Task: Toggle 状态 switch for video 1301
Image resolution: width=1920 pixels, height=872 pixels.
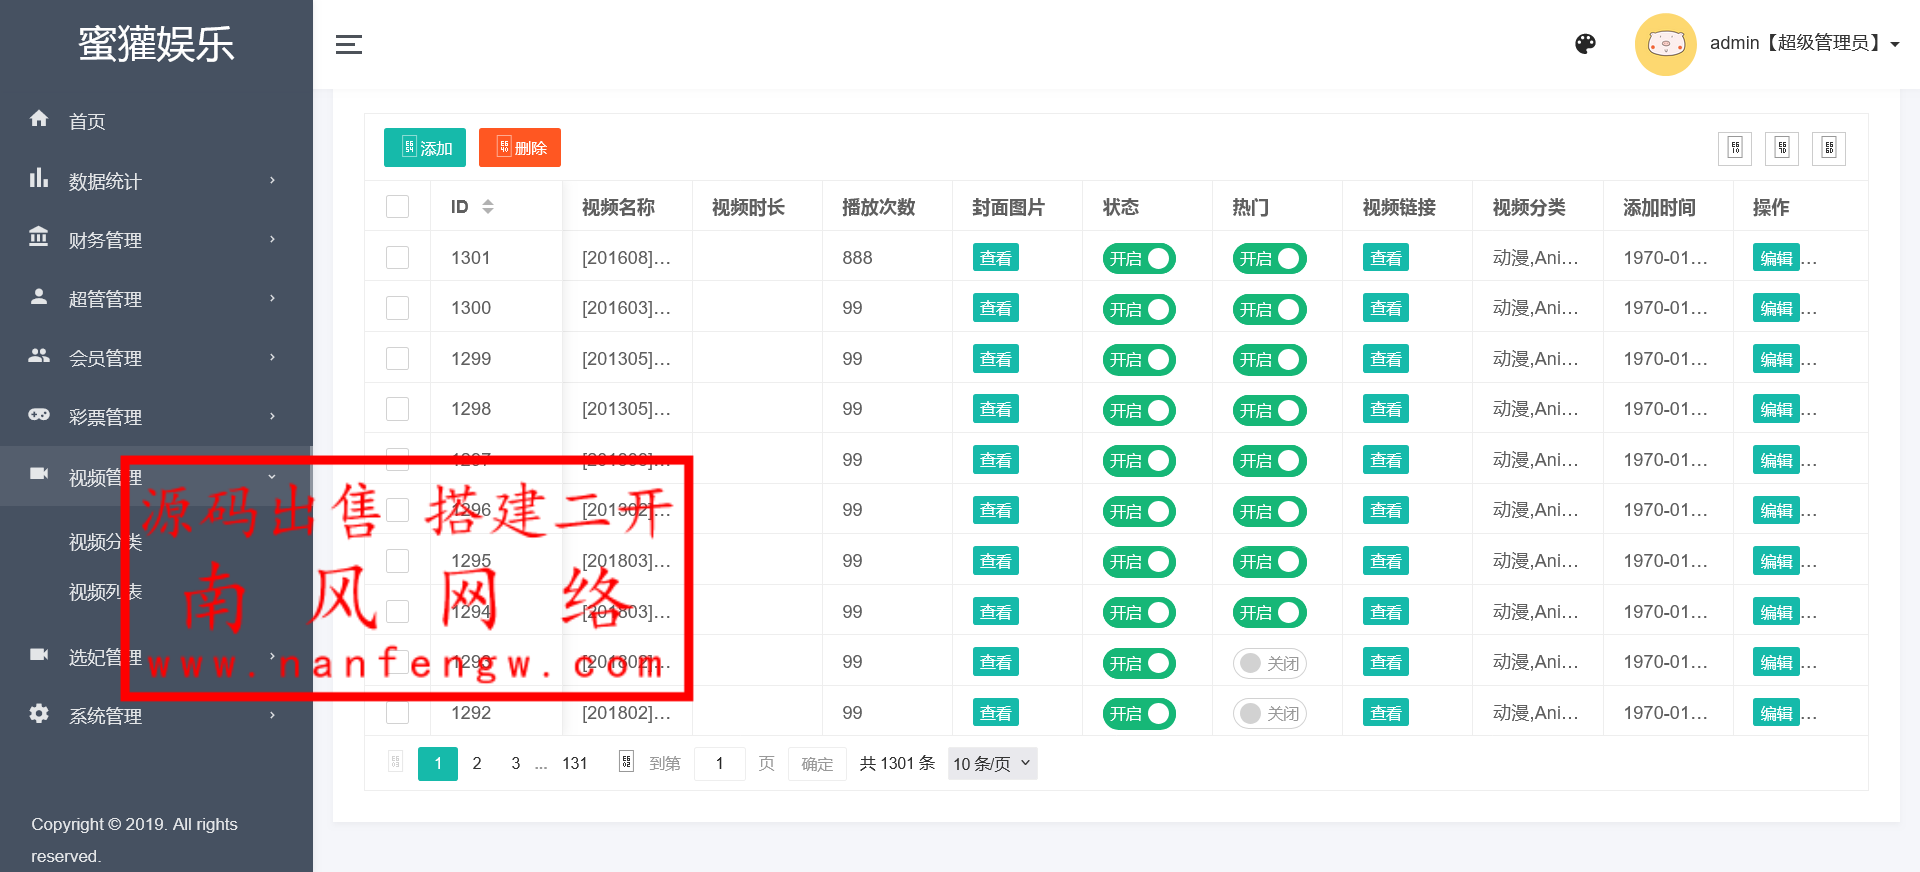Action: [1139, 259]
